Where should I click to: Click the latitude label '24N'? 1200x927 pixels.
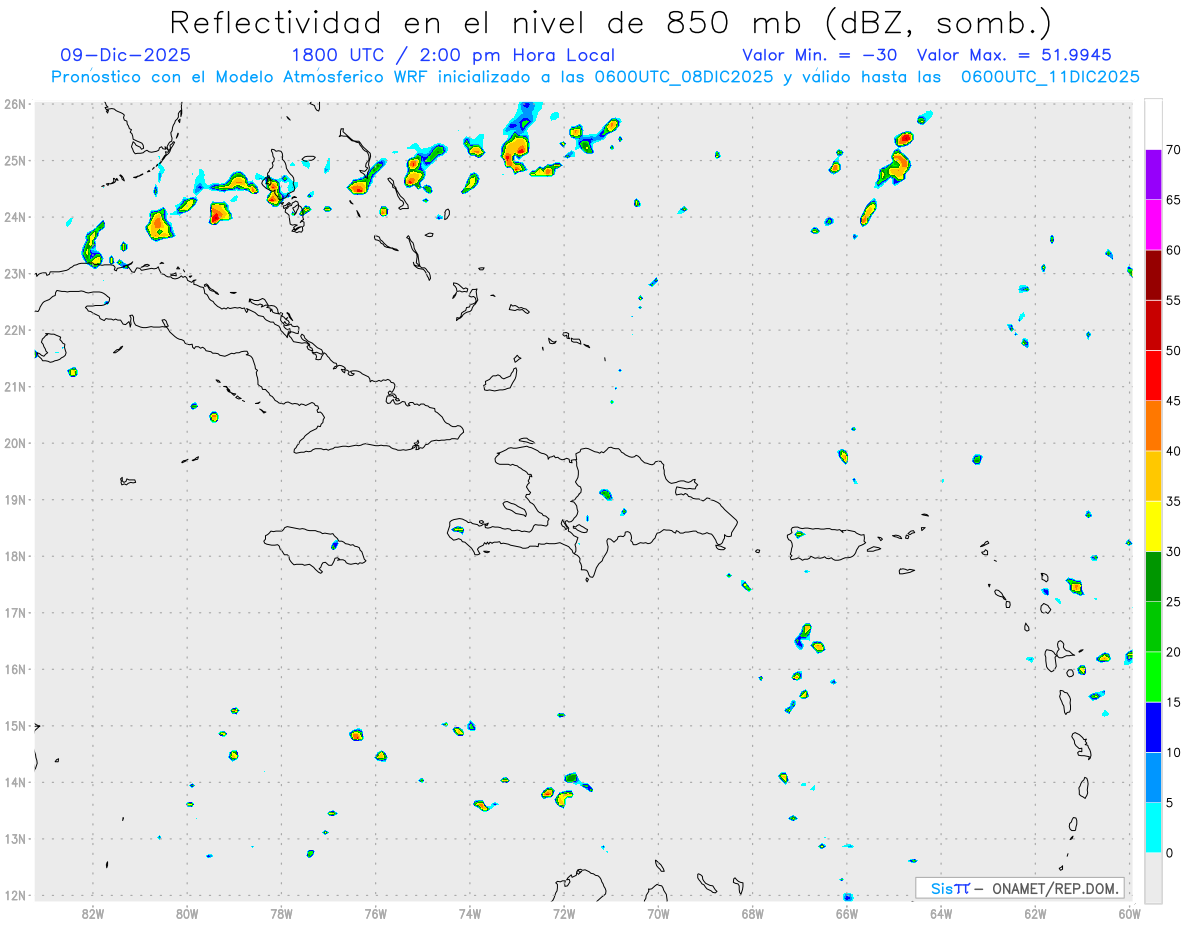coord(14,217)
